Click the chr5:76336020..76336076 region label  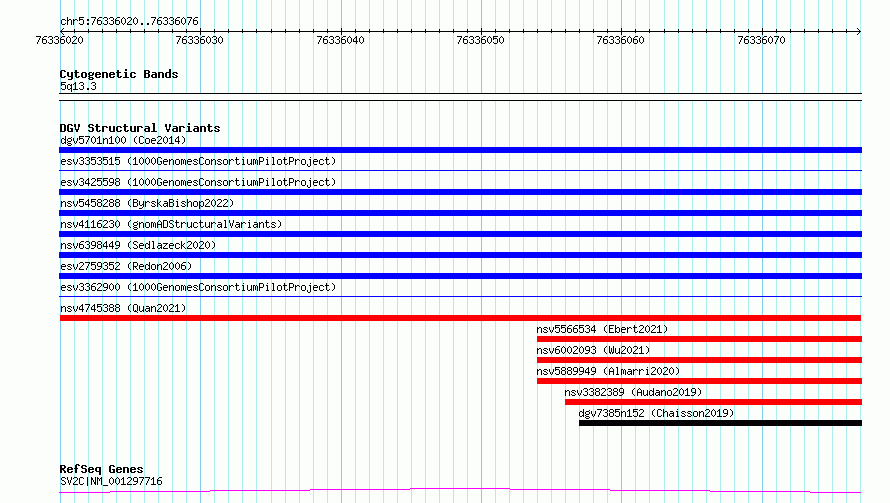[x=129, y=21]
